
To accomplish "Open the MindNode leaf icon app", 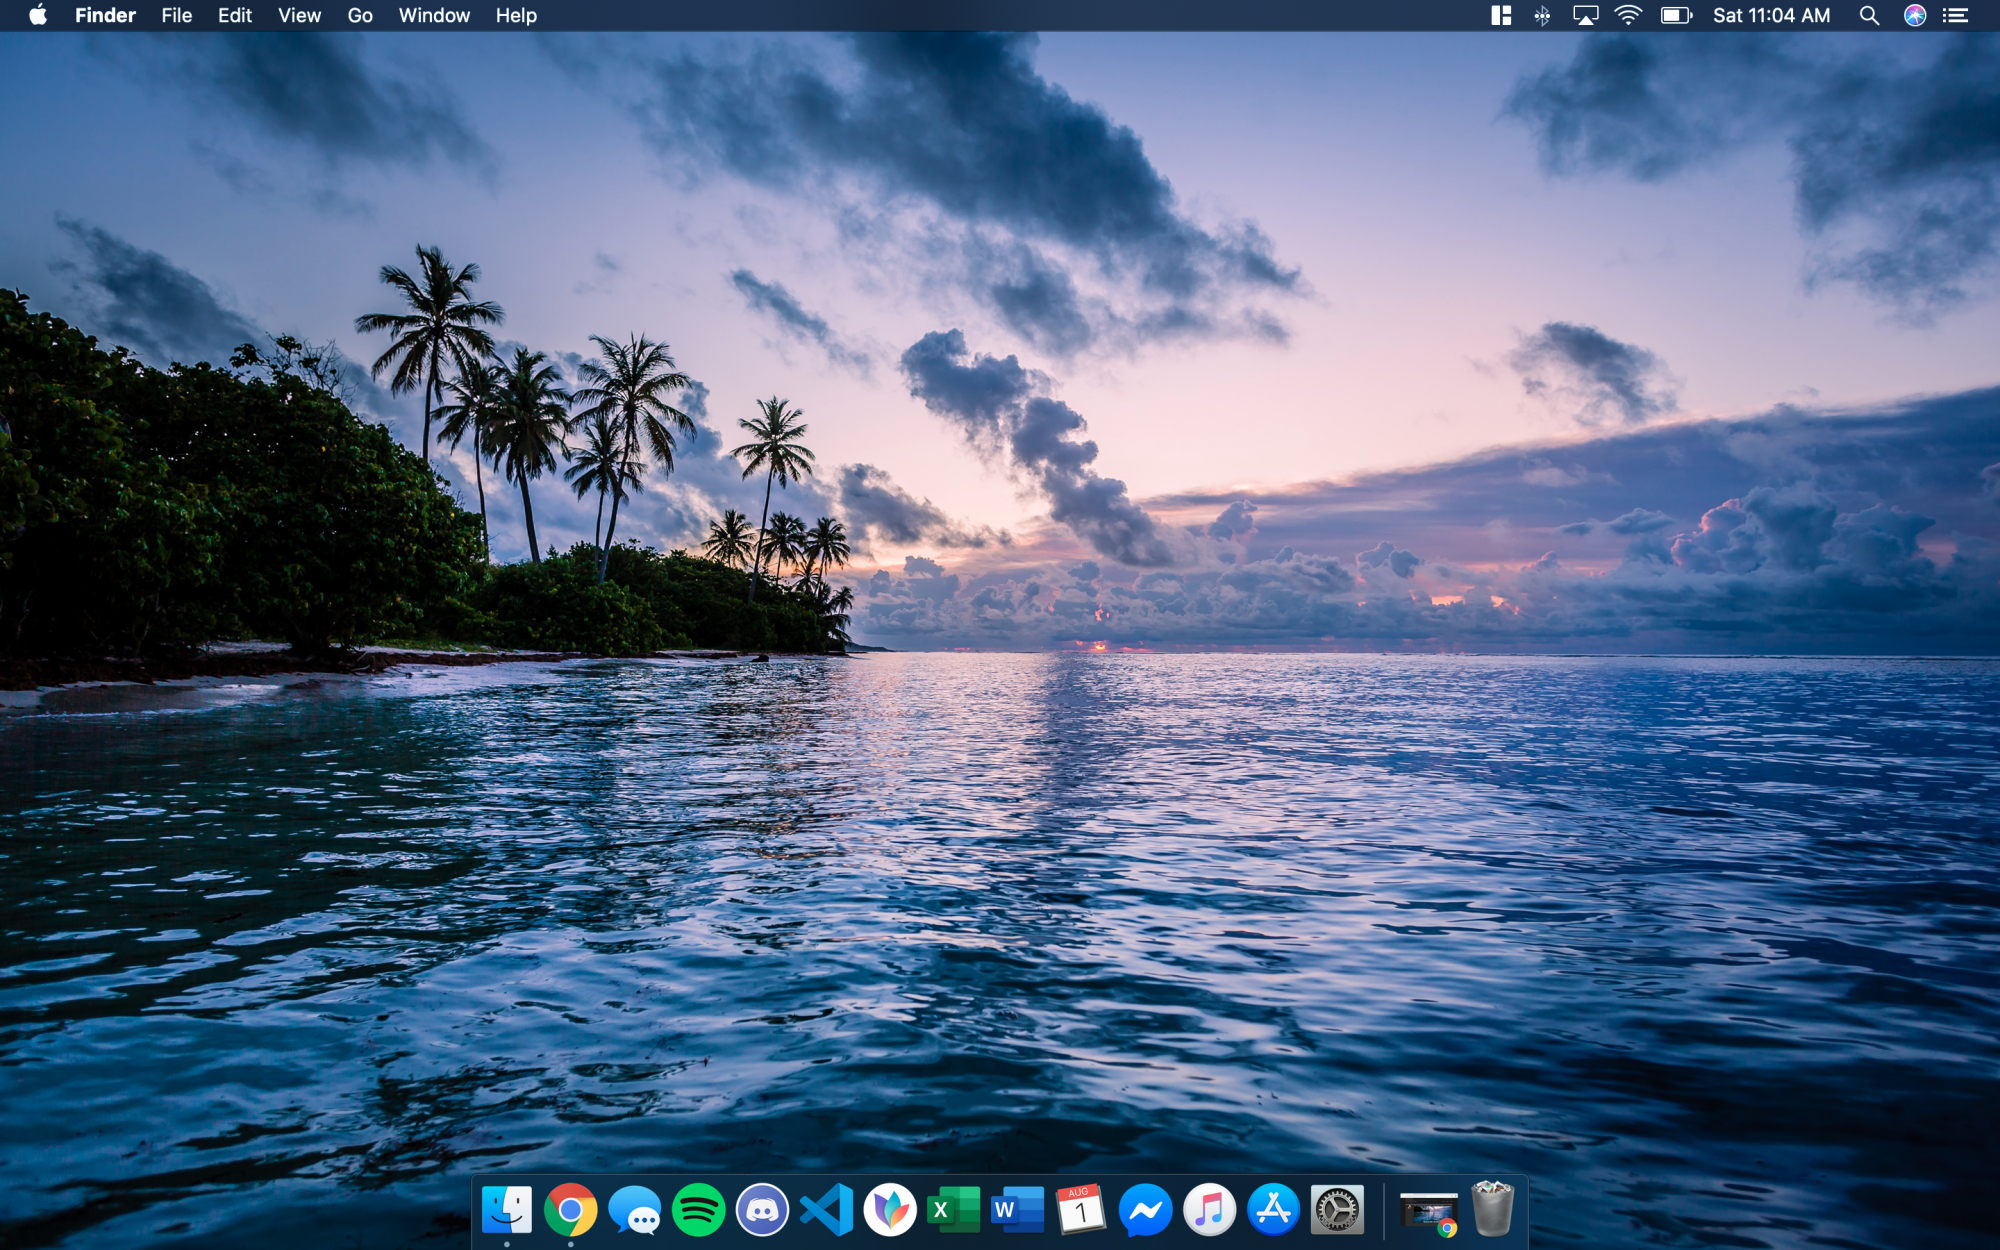I will click(x=890, y=1210).
